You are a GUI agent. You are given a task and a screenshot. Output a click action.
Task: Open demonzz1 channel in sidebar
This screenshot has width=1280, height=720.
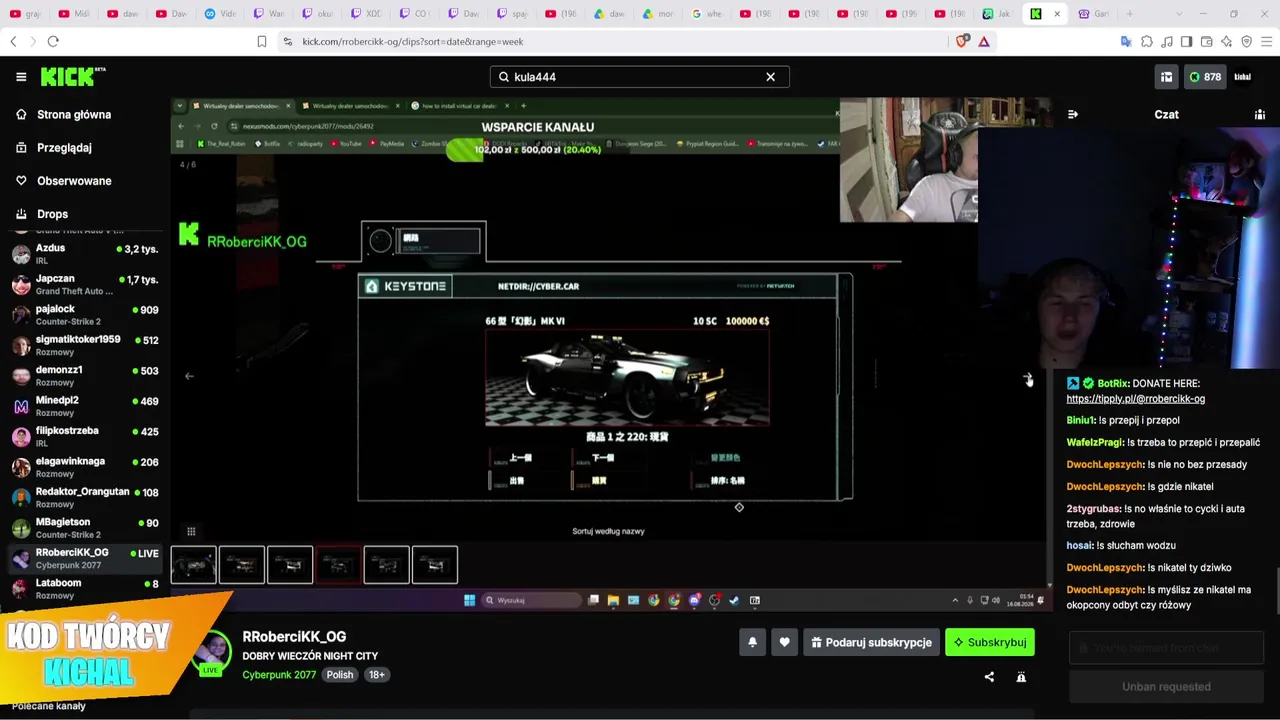tap(85, 376)
